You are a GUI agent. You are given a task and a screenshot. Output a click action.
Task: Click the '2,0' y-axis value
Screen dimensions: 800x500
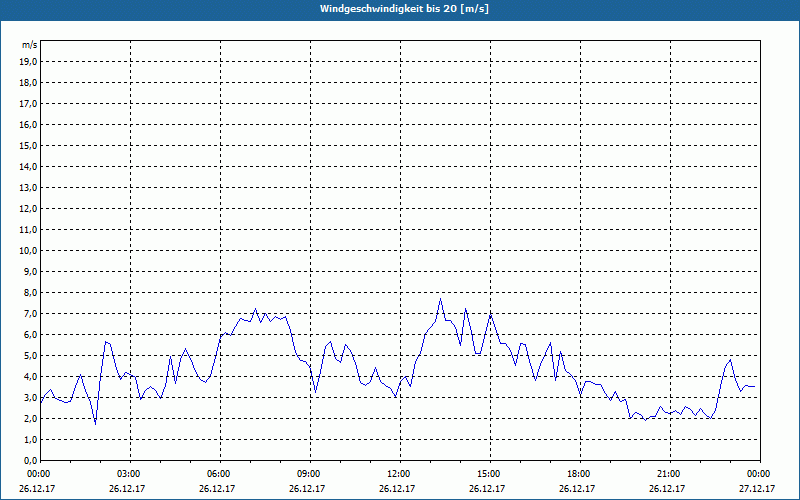point(30,418)
